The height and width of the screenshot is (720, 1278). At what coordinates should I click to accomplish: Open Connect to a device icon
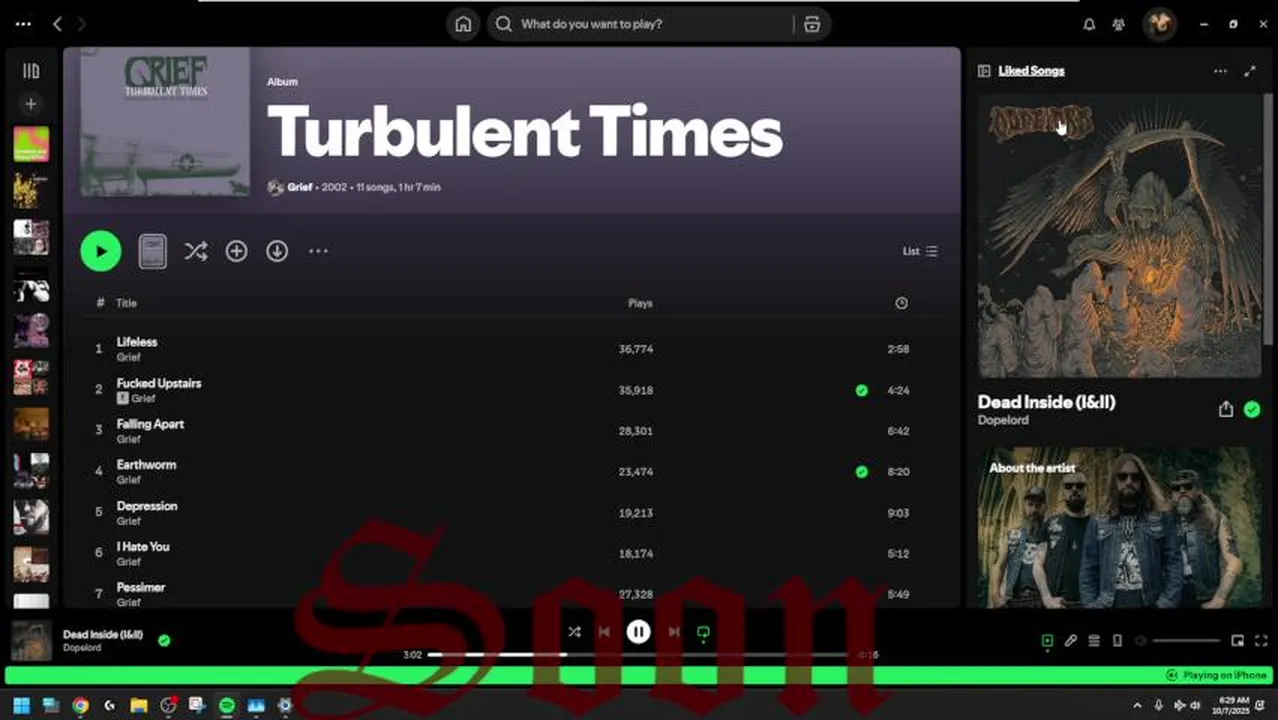tap(1118, 641)
